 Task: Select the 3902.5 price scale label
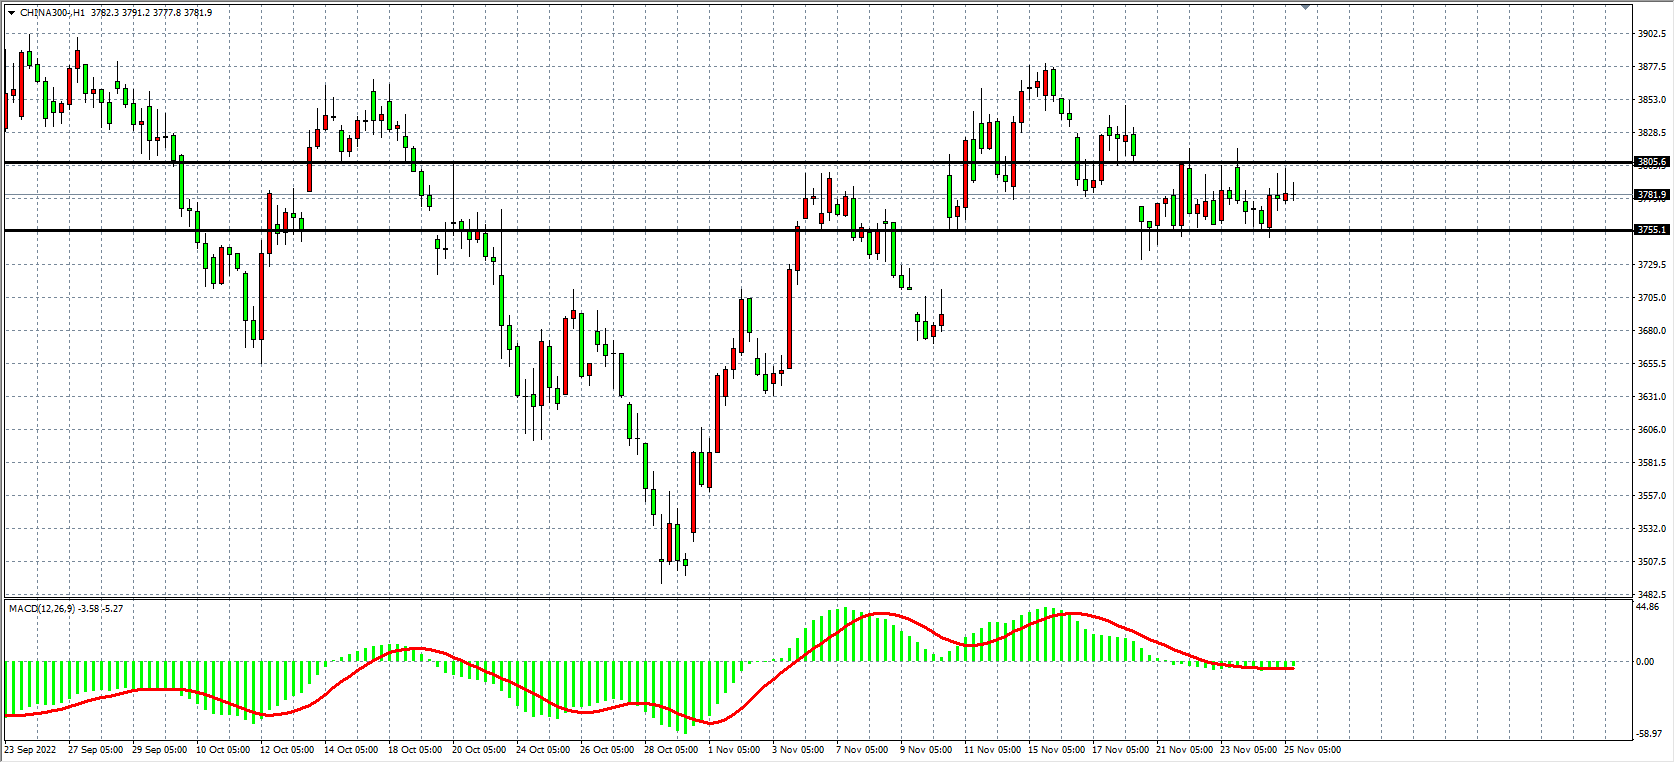(x=1651, y=34)
